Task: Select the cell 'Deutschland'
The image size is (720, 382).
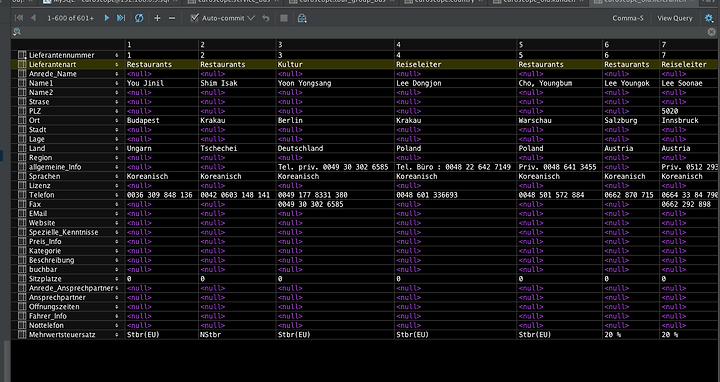Action: [x=335, y=148]
